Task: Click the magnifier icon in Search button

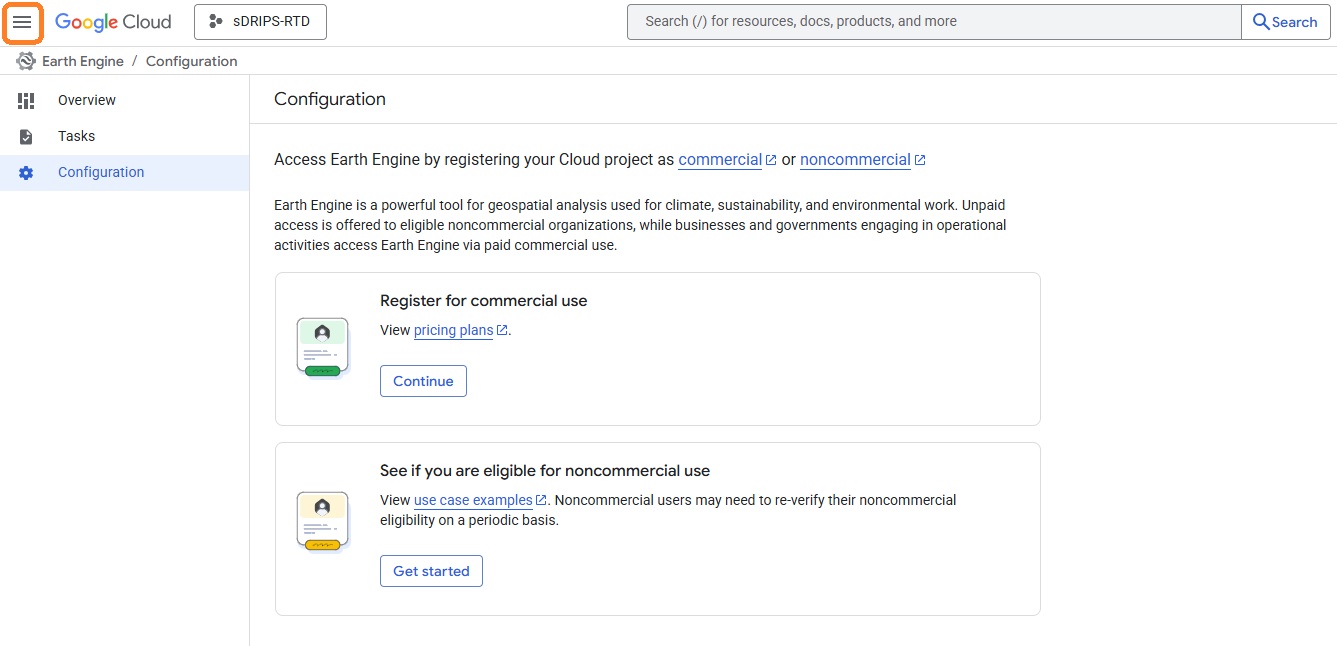Action: point(1261,22)
